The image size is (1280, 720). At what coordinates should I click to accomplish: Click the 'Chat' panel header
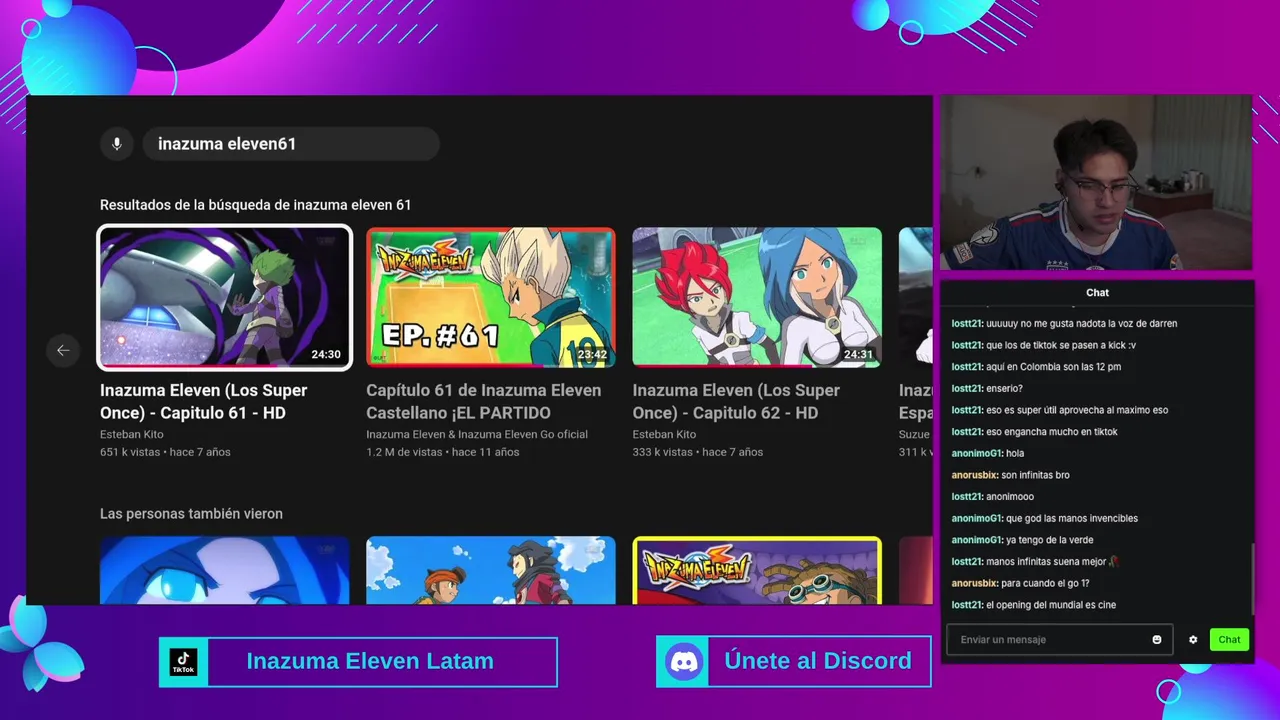tap(1097, 293)
